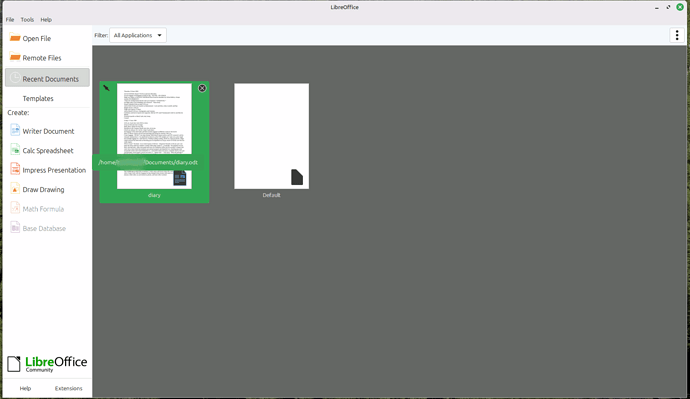Restore the LibreOffice window size

click(668, 7)
